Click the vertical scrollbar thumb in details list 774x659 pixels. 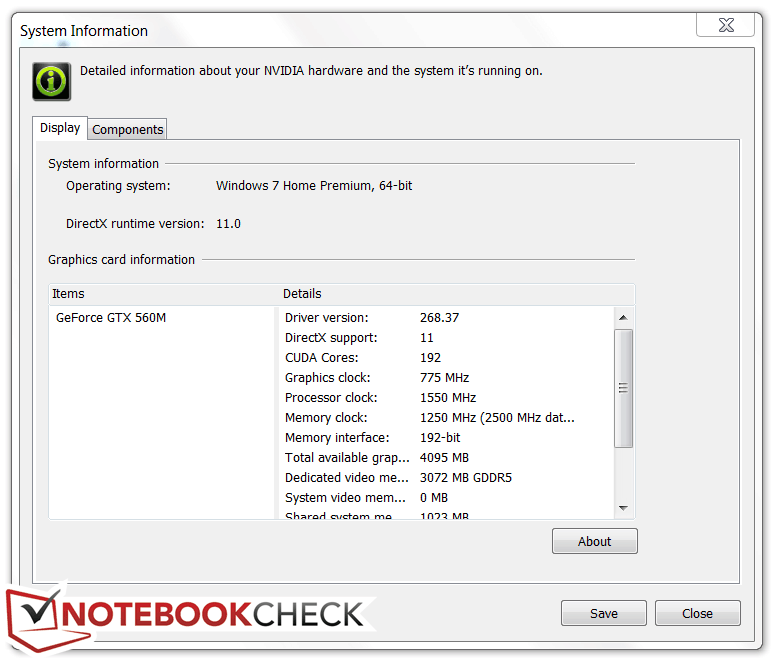pyautogui.click(x=623, y=388)
